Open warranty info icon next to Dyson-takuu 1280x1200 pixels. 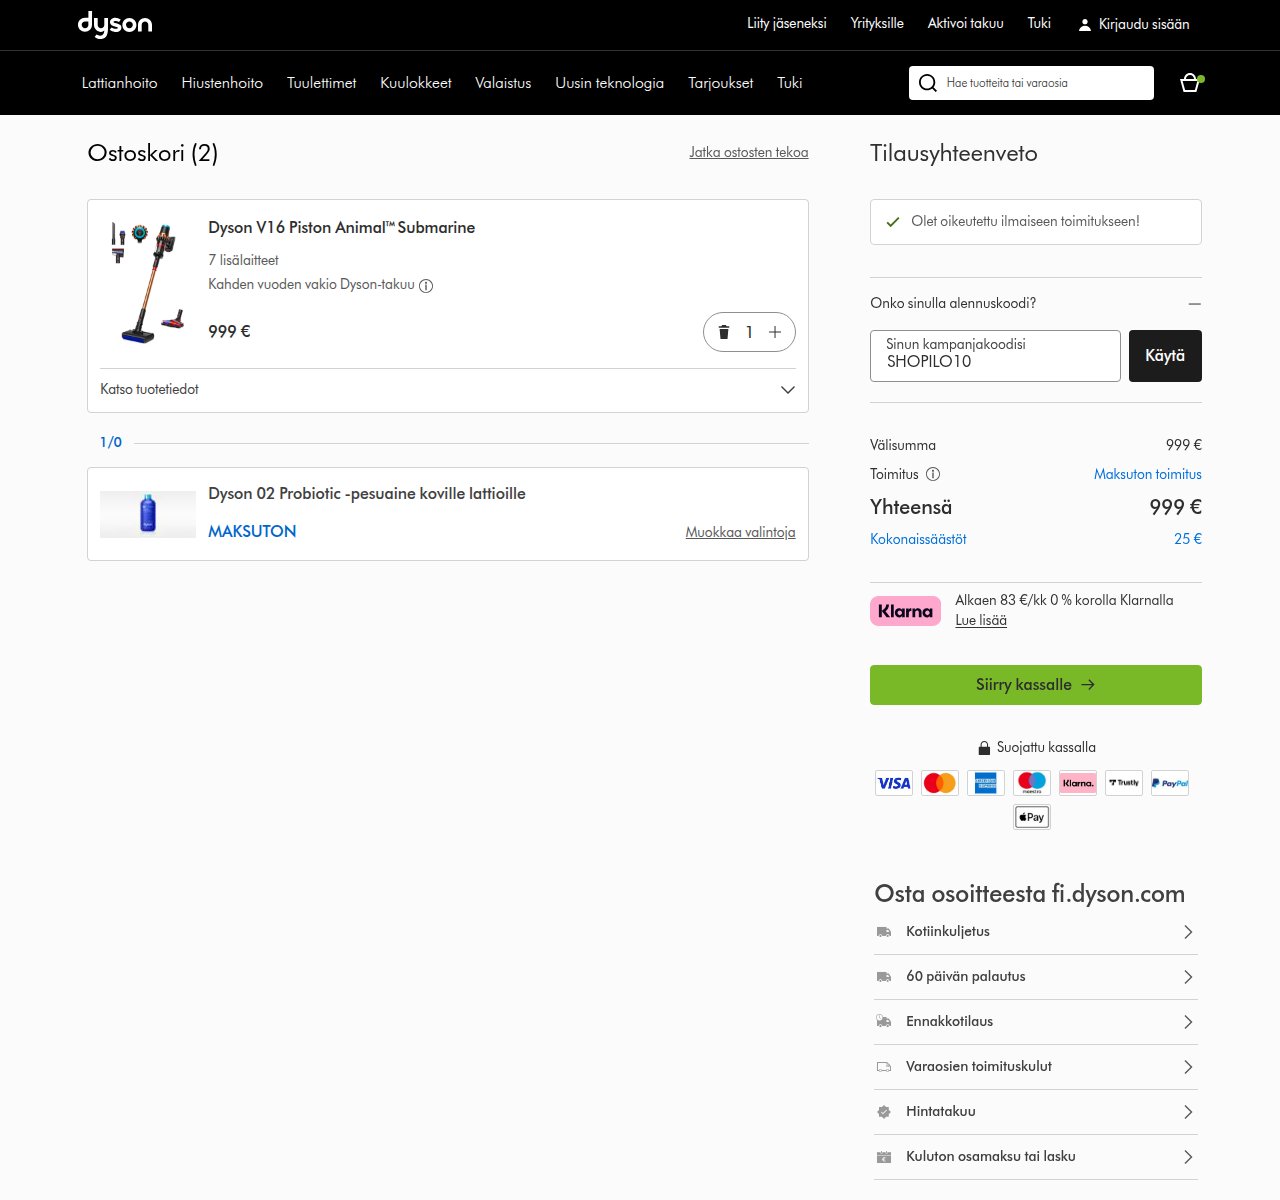[426, 286]
